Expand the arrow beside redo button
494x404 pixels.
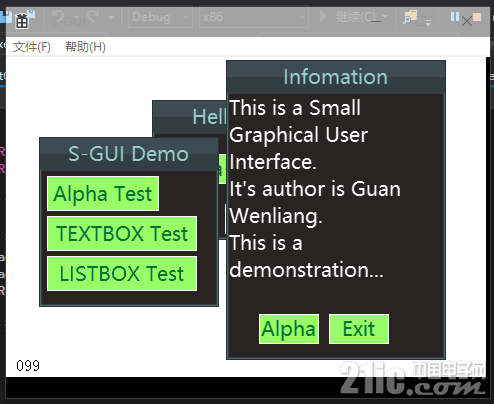coord(111,17)
